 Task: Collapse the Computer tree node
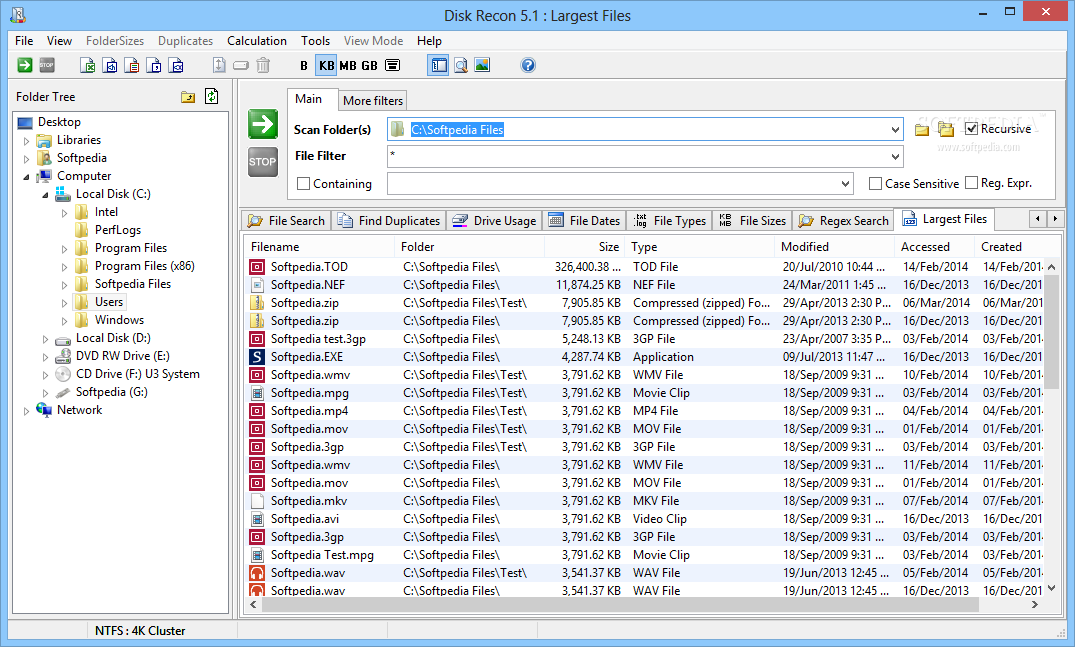27,176
